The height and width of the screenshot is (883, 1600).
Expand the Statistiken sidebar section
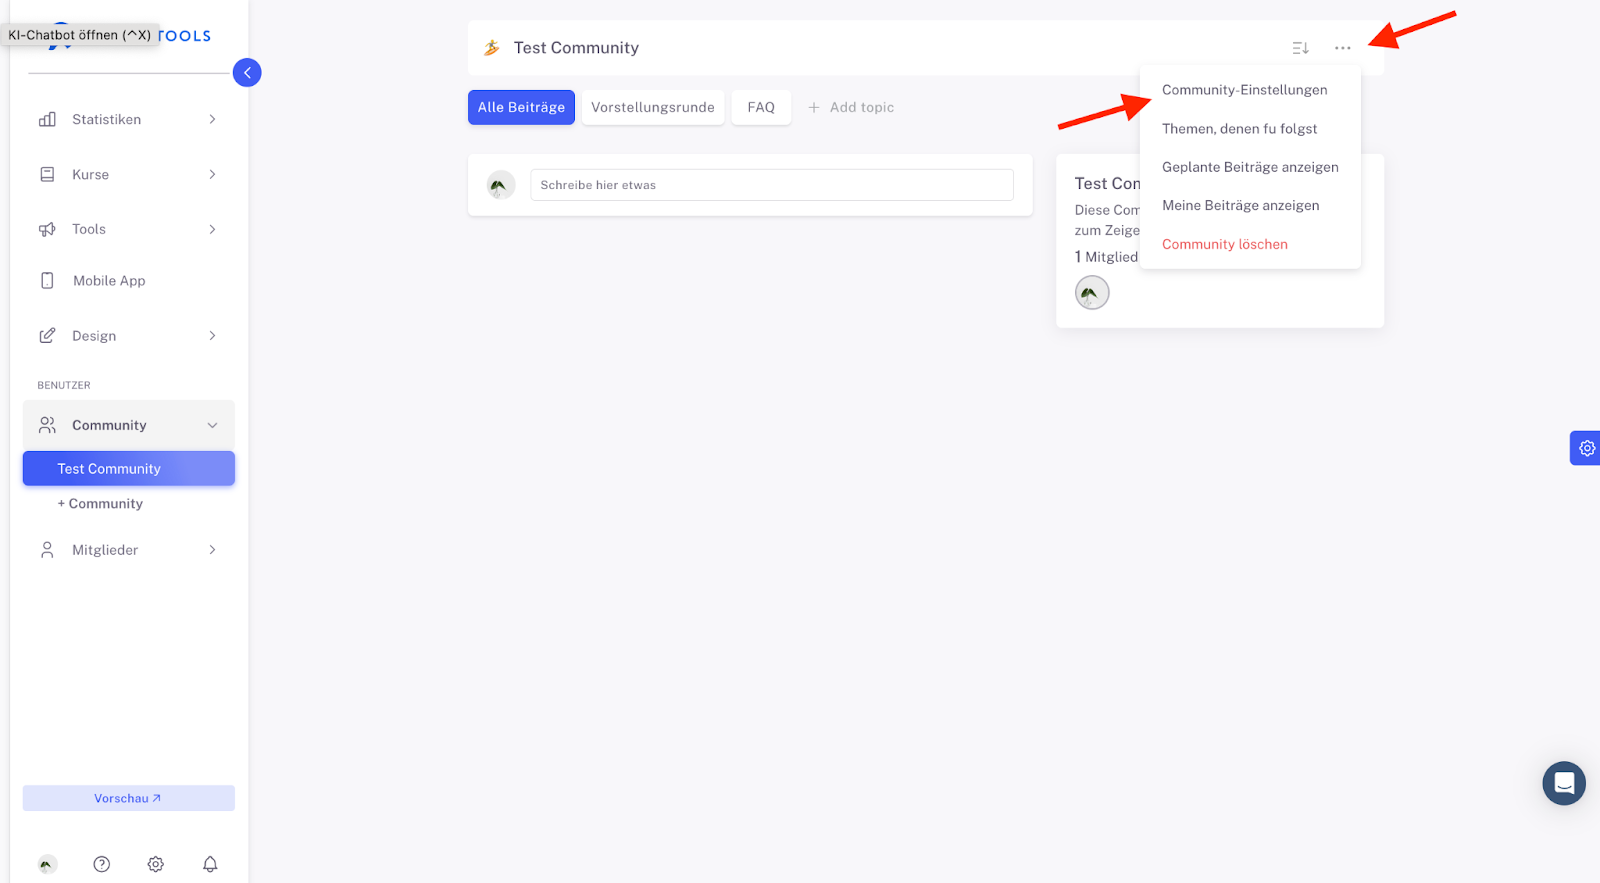point(128,119)
